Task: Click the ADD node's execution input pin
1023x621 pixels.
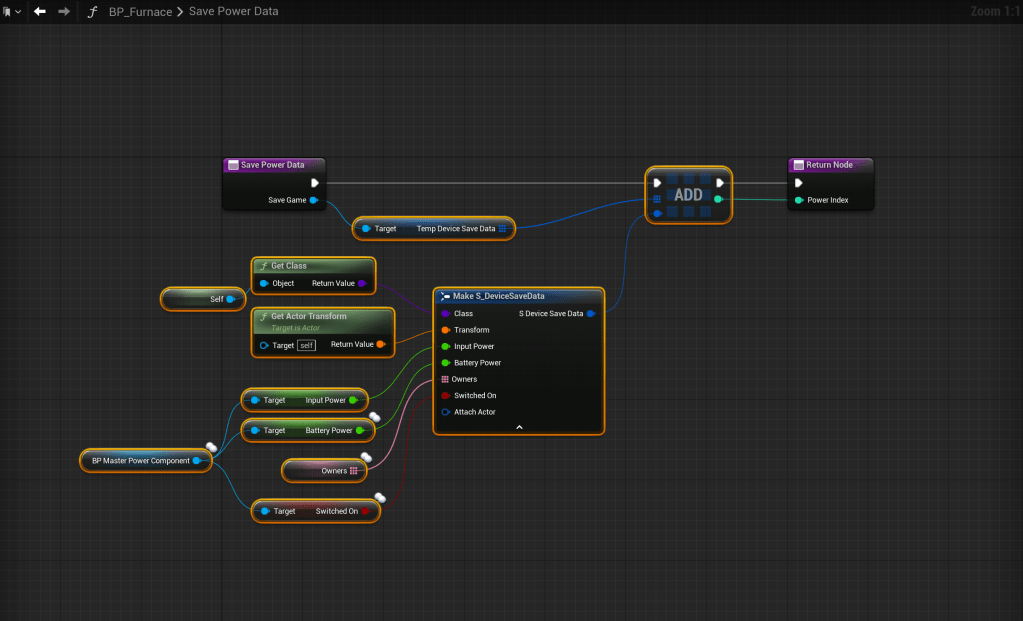Action: tap(657, 183)
